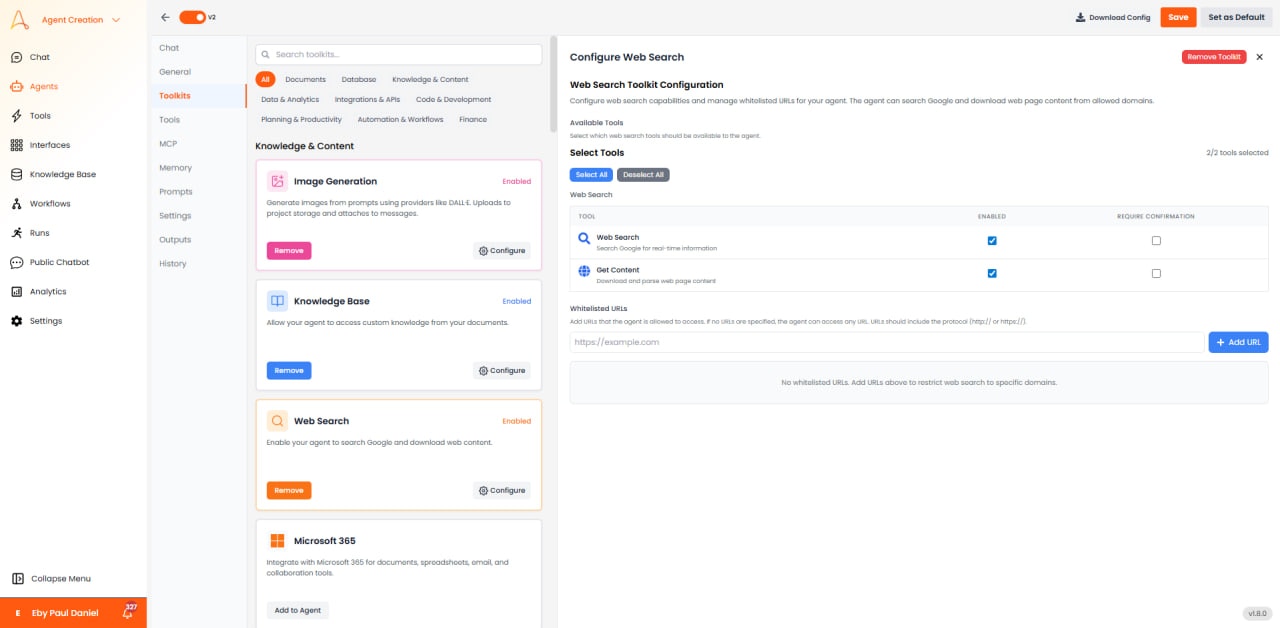Check Require Confirmation for Get Content

tap(1156, 273)
